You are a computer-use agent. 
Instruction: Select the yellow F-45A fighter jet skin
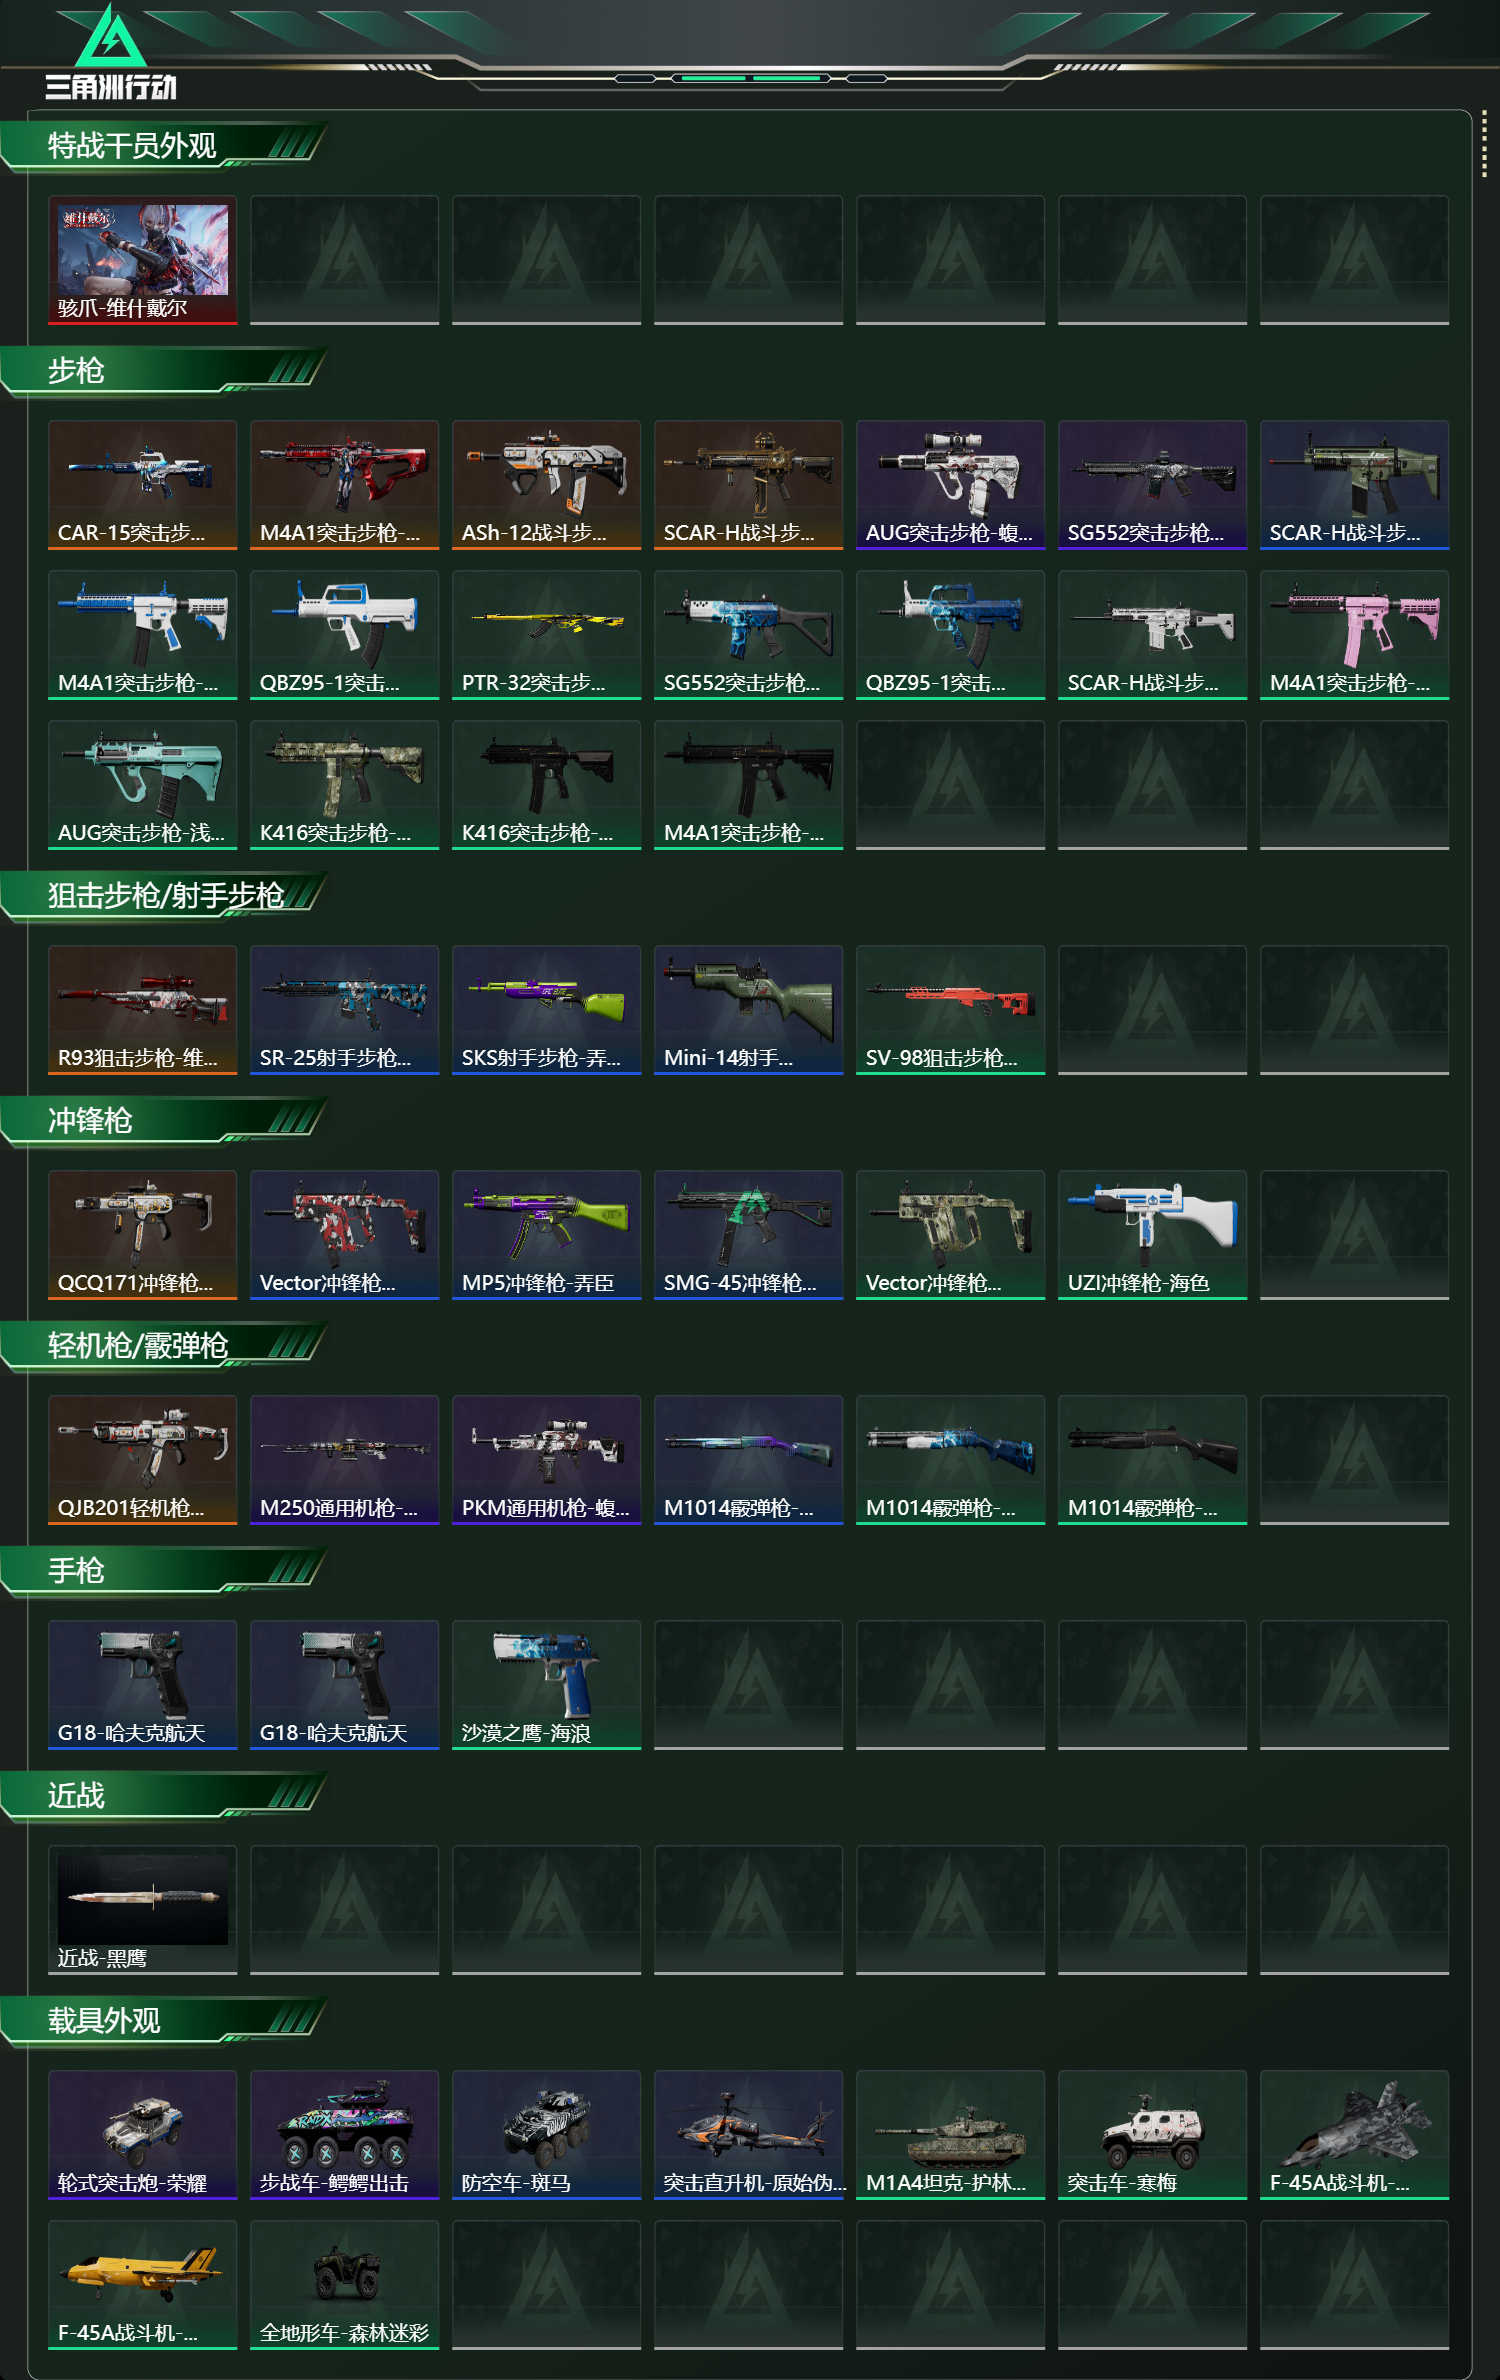[142, 2285]
